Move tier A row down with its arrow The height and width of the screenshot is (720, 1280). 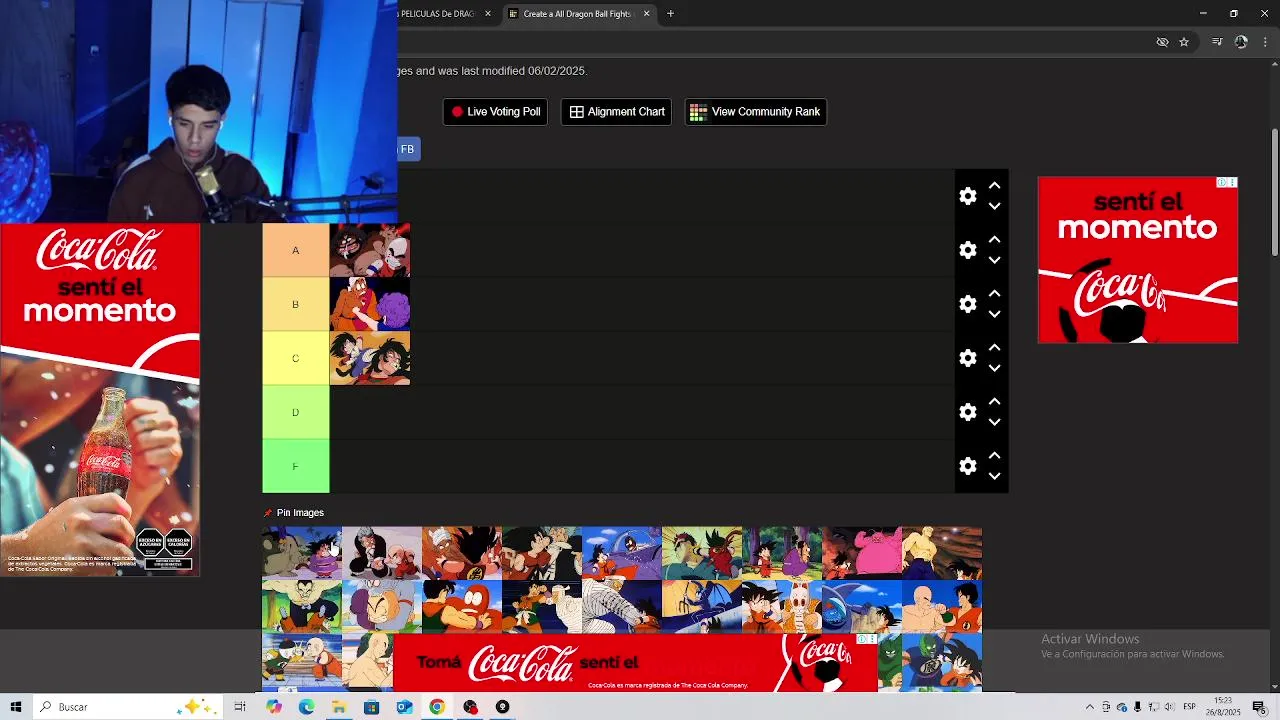coord(994,260)
